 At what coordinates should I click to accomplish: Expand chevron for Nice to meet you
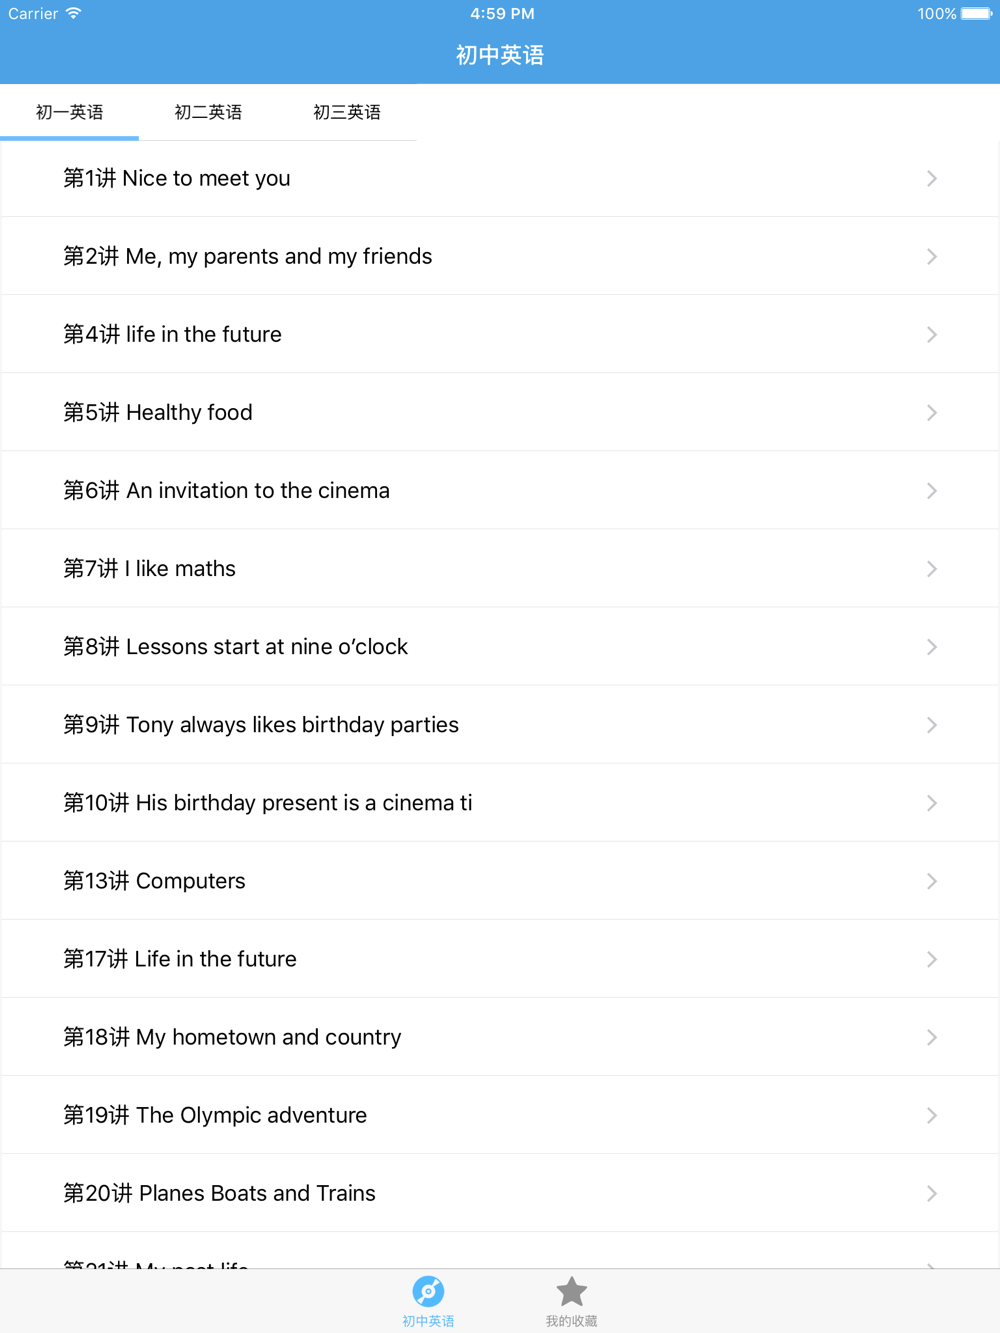click(931, 179)
